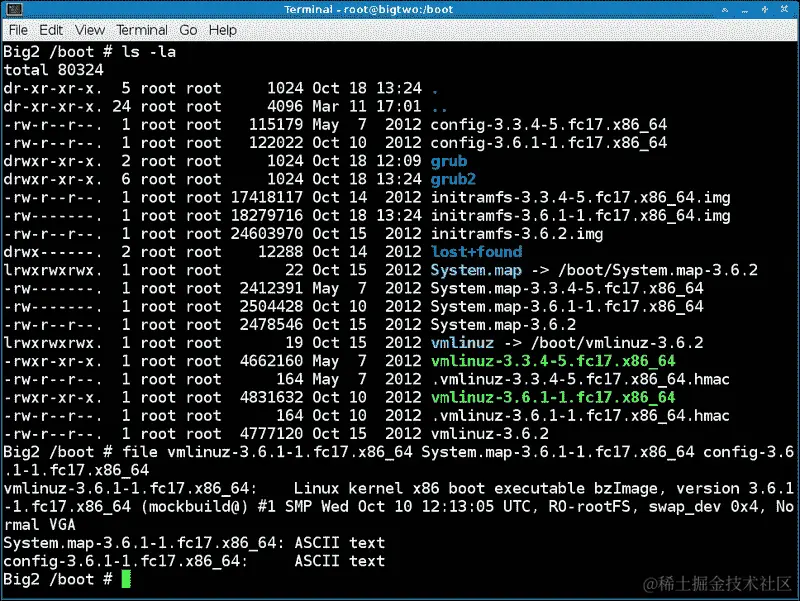Click 'config-3.3.4-5.fc17.x86_64' filename
The height and width of the screenshot is (601, 800).
(548, 124)
